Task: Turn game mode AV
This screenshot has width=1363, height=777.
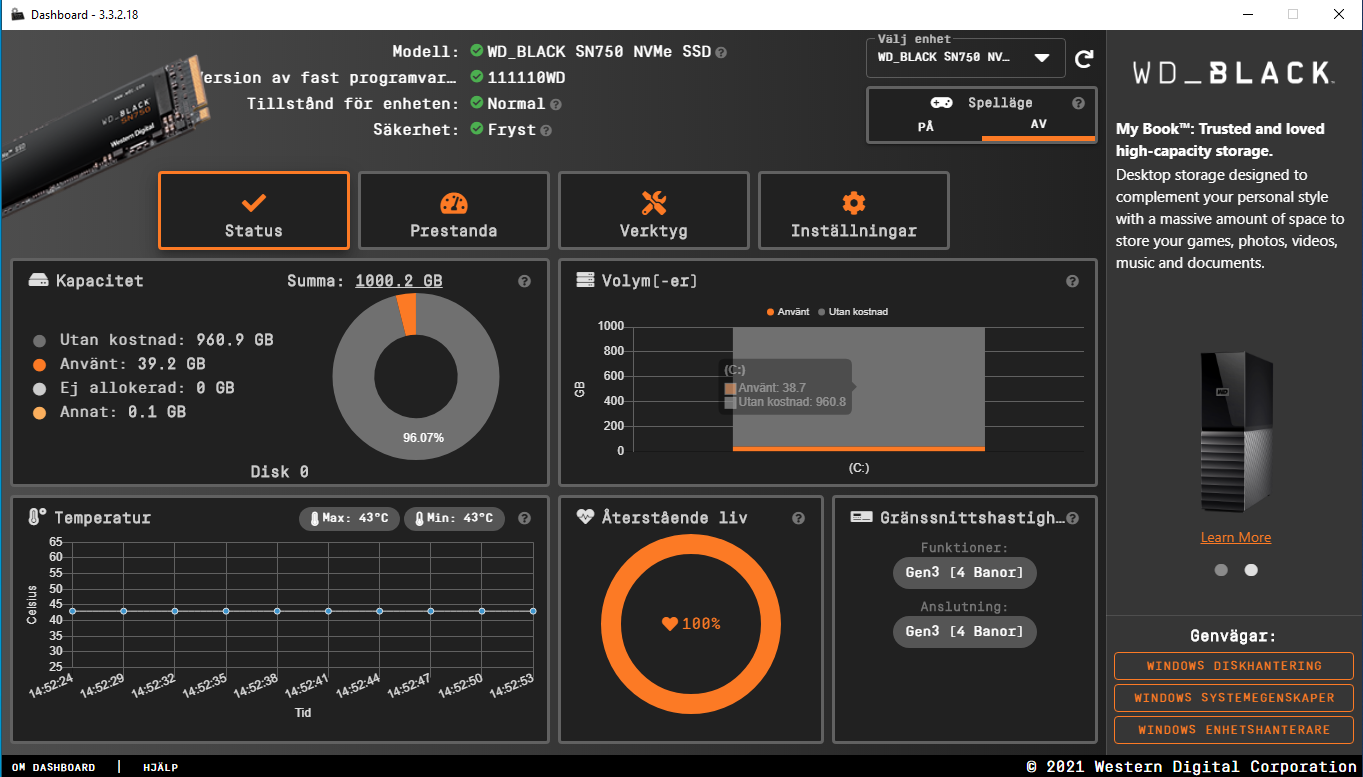Action: pos(1038,125)
